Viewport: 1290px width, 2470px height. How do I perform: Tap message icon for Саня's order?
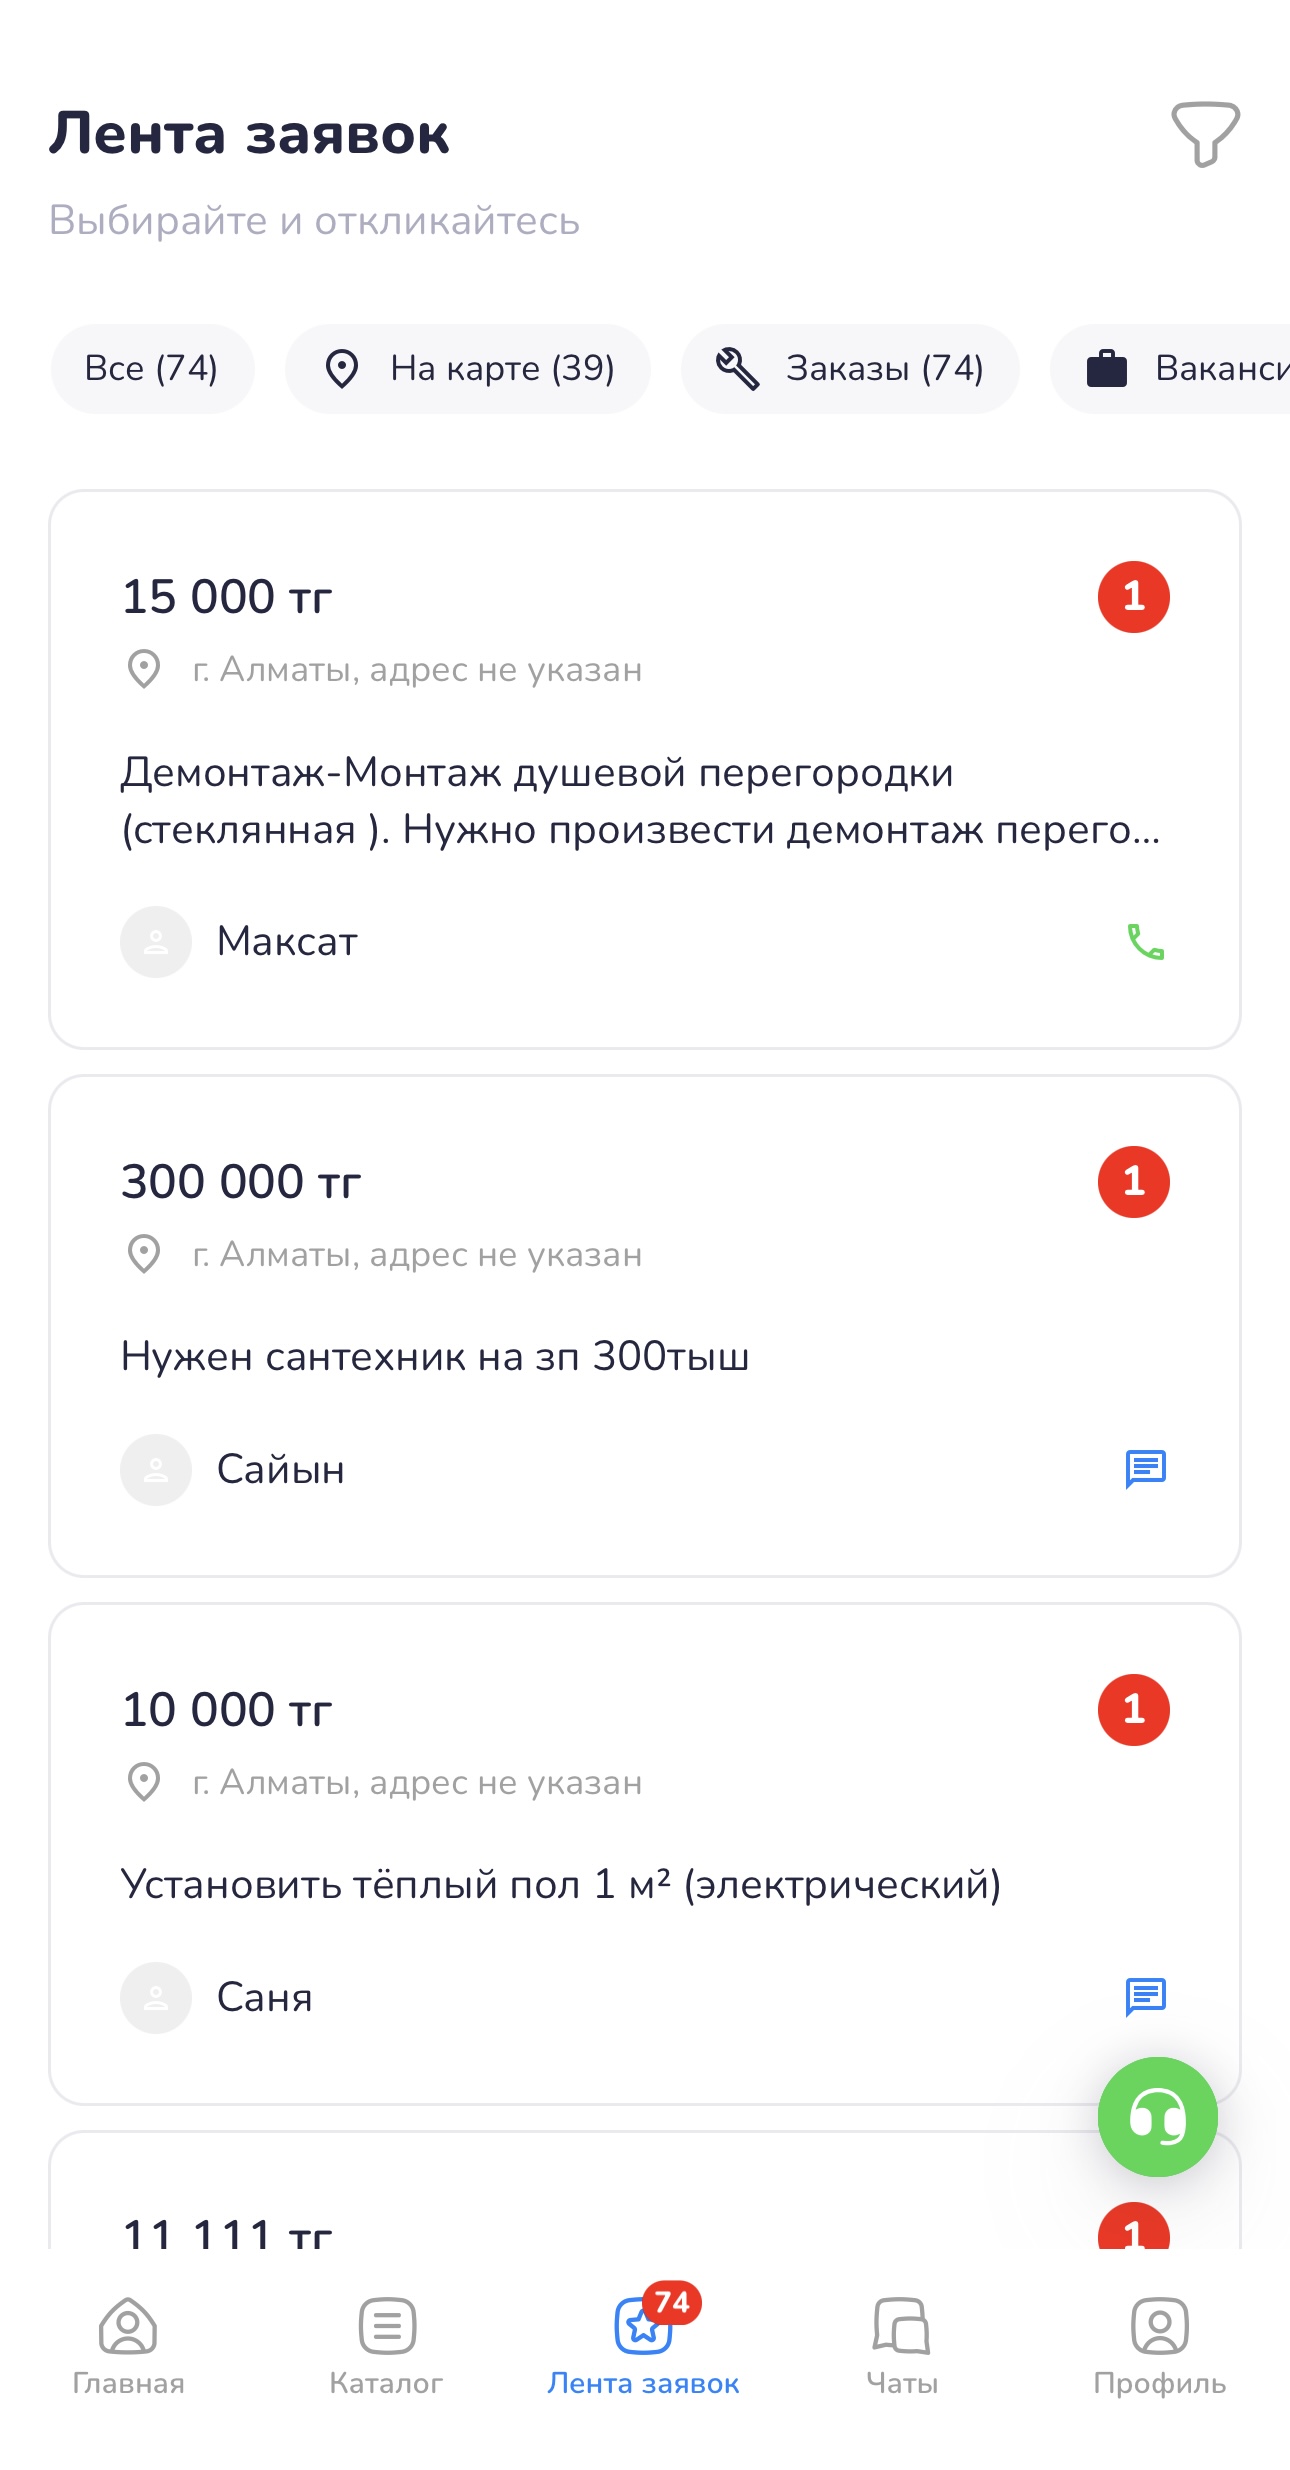(1145, 1997)
